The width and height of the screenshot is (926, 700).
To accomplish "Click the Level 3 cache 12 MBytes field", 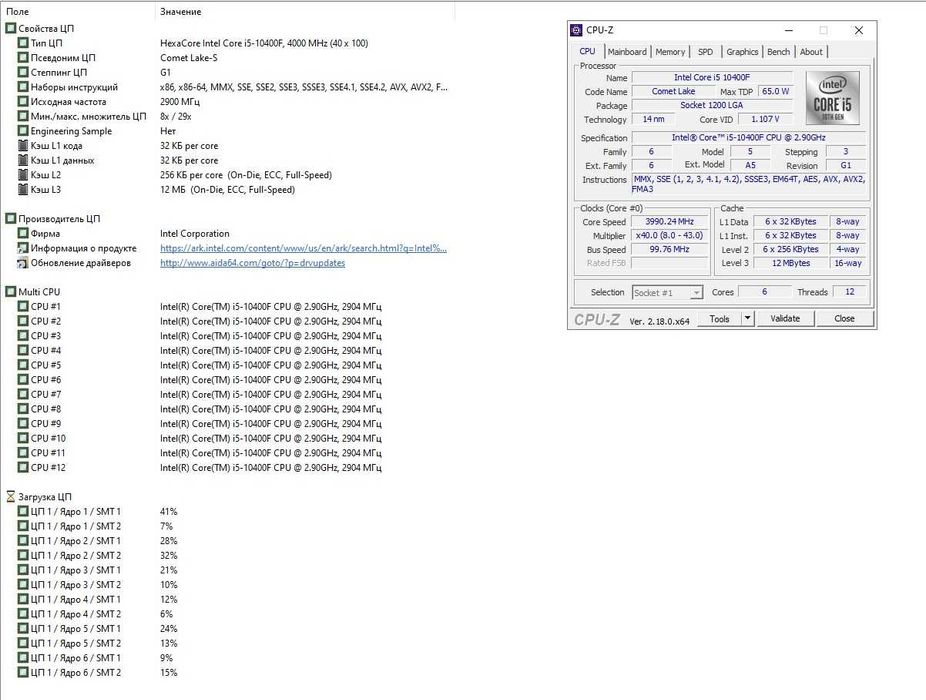I will 791,263.
